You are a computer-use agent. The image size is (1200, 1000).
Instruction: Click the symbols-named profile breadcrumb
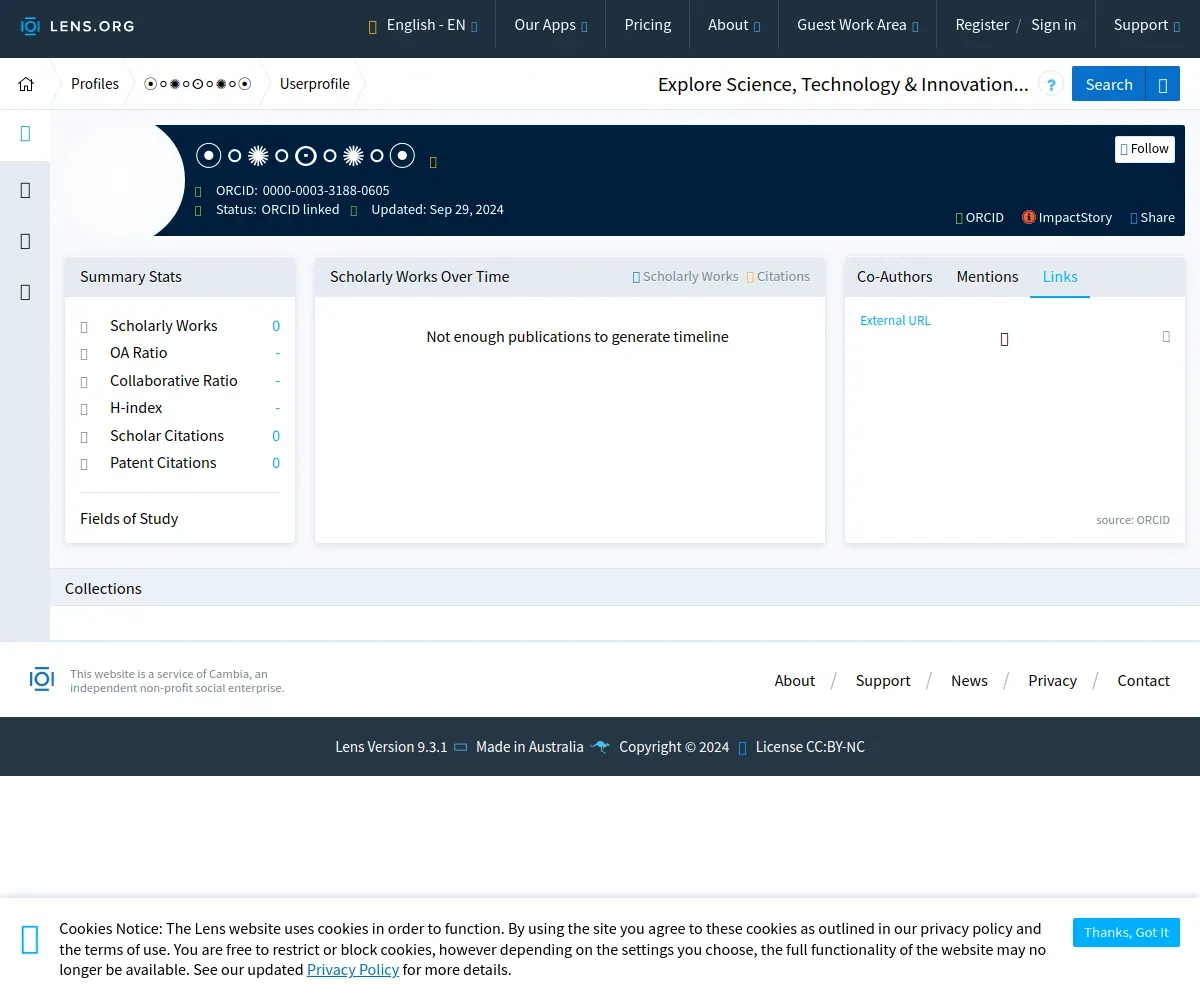tap(198, 84)
